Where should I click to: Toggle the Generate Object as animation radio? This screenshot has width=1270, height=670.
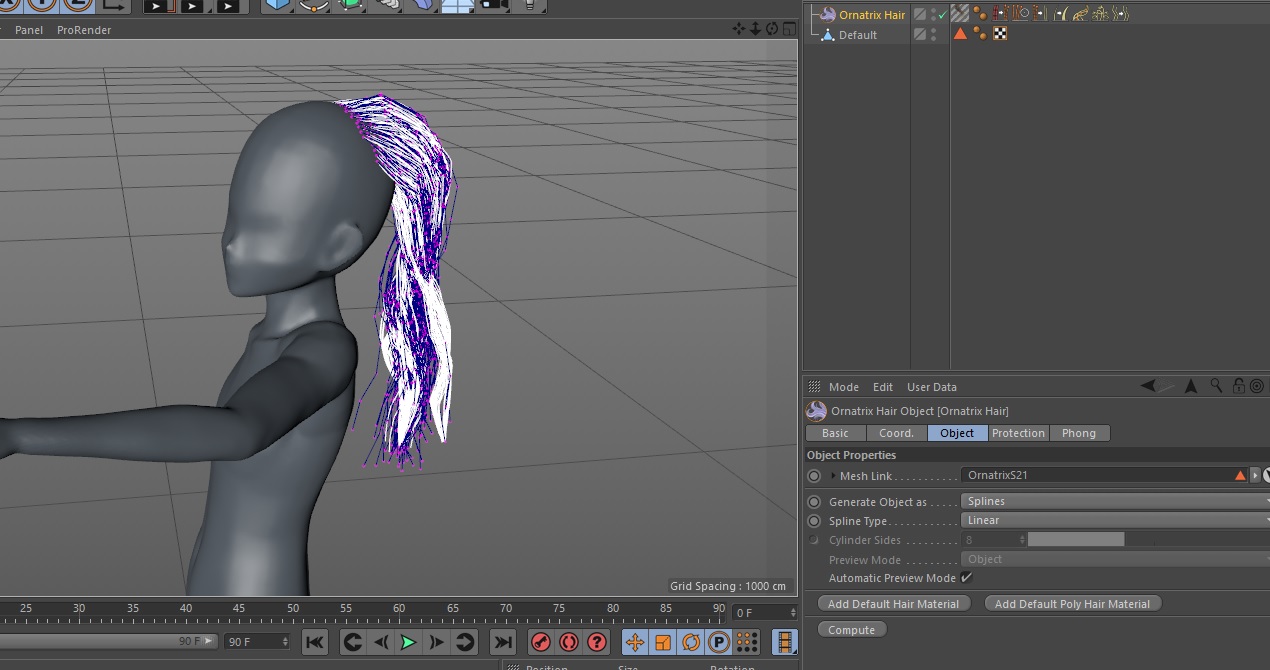(814, 502)
